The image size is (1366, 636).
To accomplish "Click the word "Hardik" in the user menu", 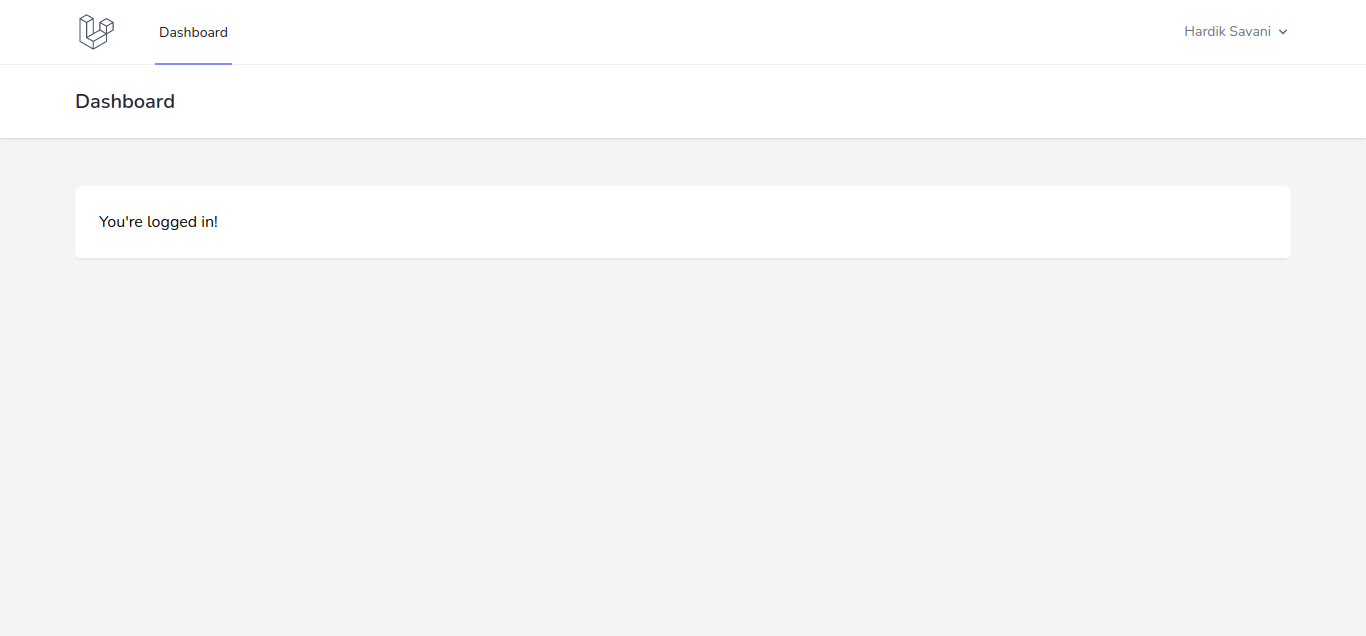I will click(x=1205, y=32).
